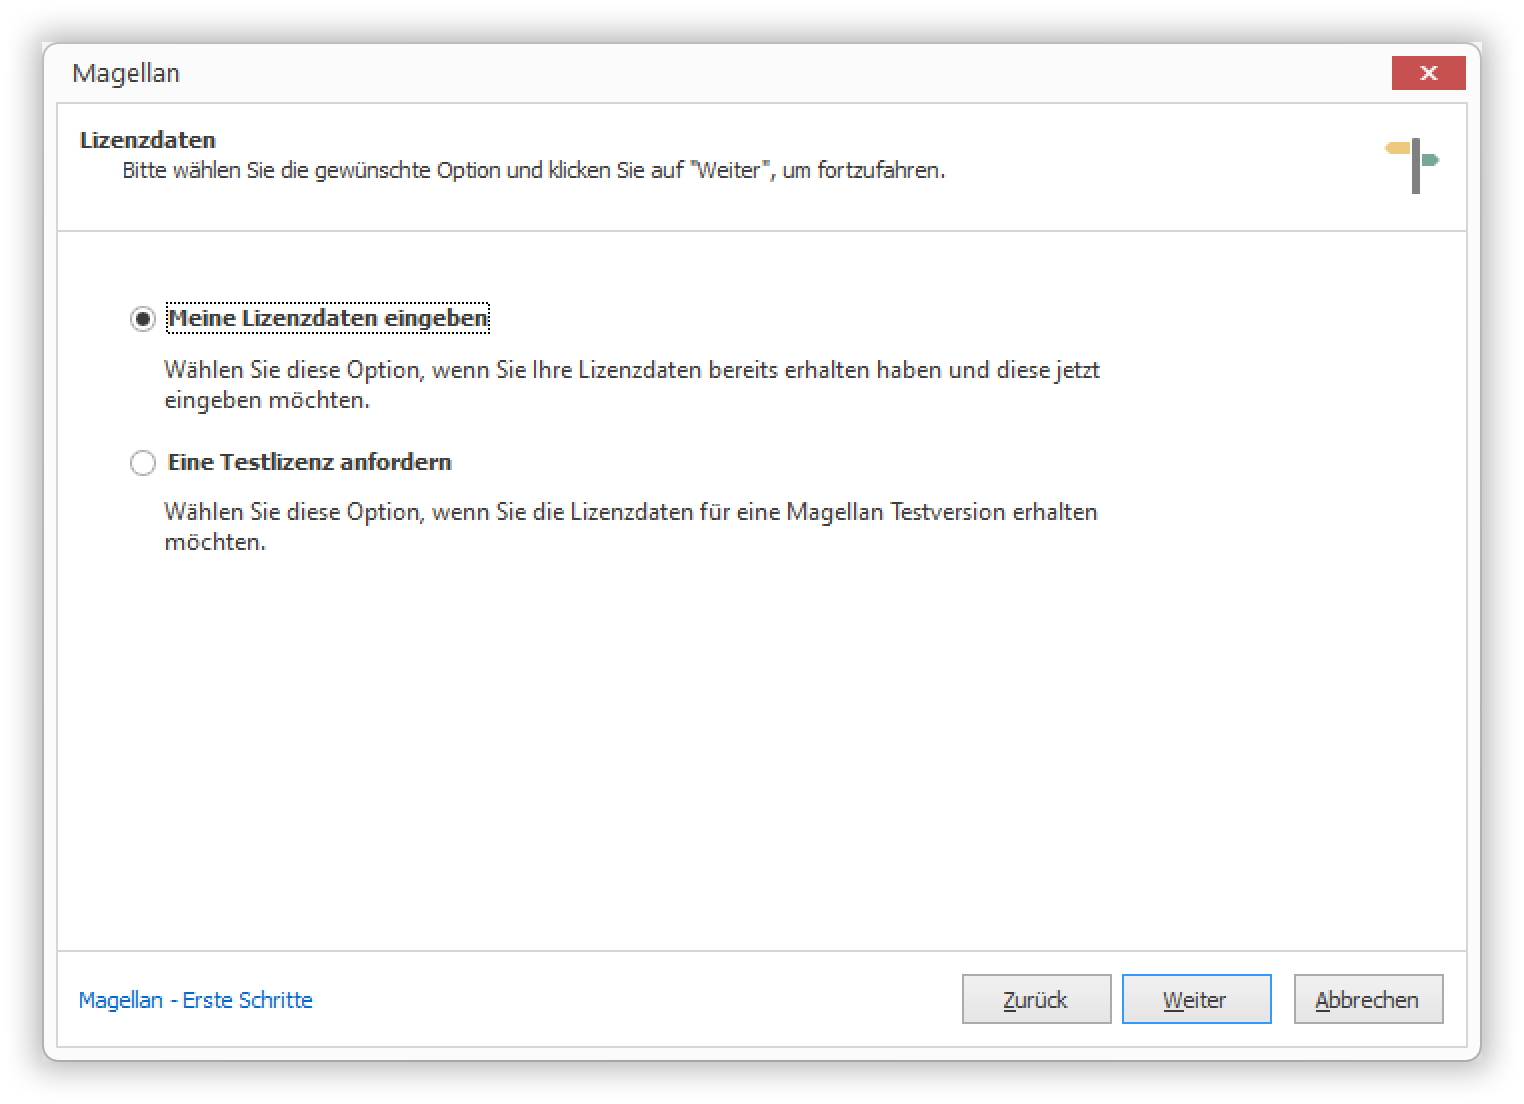This screenshot has width=1524, height=1104.
Task: Click the description about 'Lizenzdaten bereits erhalten'
Action: tap(632, 385)
